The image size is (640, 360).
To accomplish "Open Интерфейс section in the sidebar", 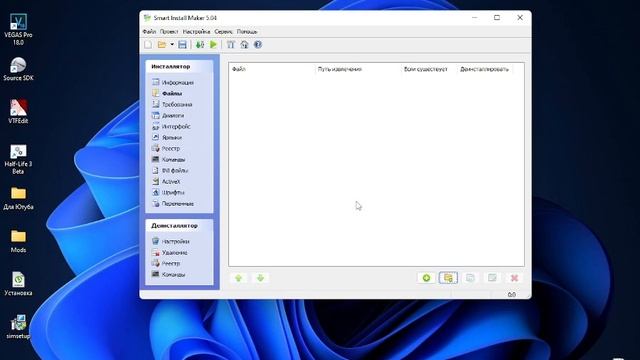I will coord(171,127).
